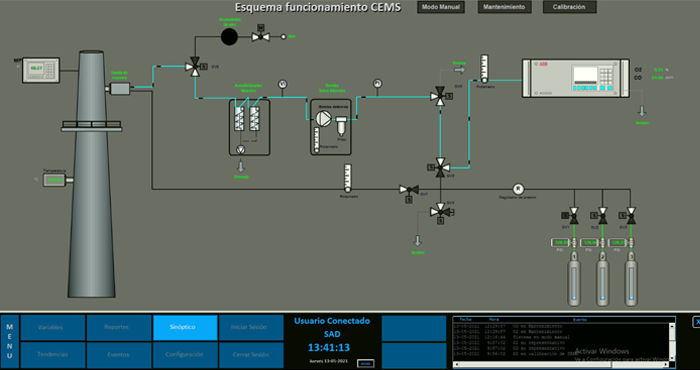Screen dimensions: 700x370
Task: Click the Sonda de muestra probe box
Action: tap(120, 89)
